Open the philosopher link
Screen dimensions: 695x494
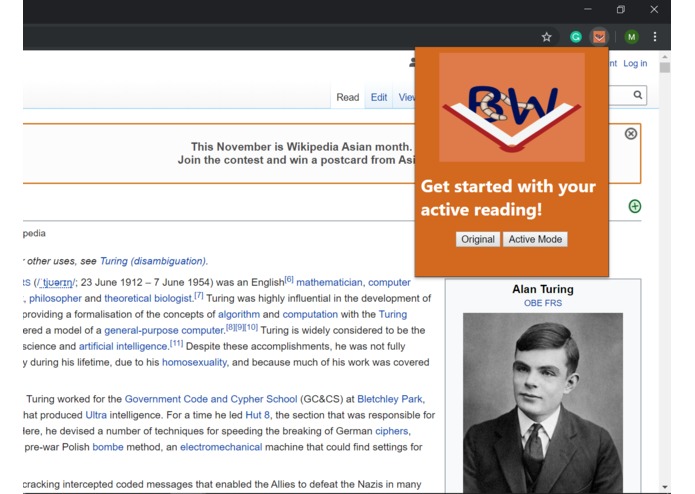tap(55, 298)
